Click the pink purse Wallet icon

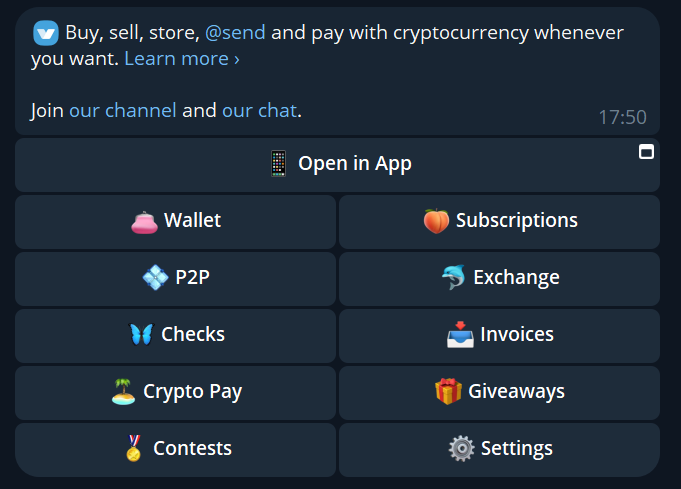(145, 222)
